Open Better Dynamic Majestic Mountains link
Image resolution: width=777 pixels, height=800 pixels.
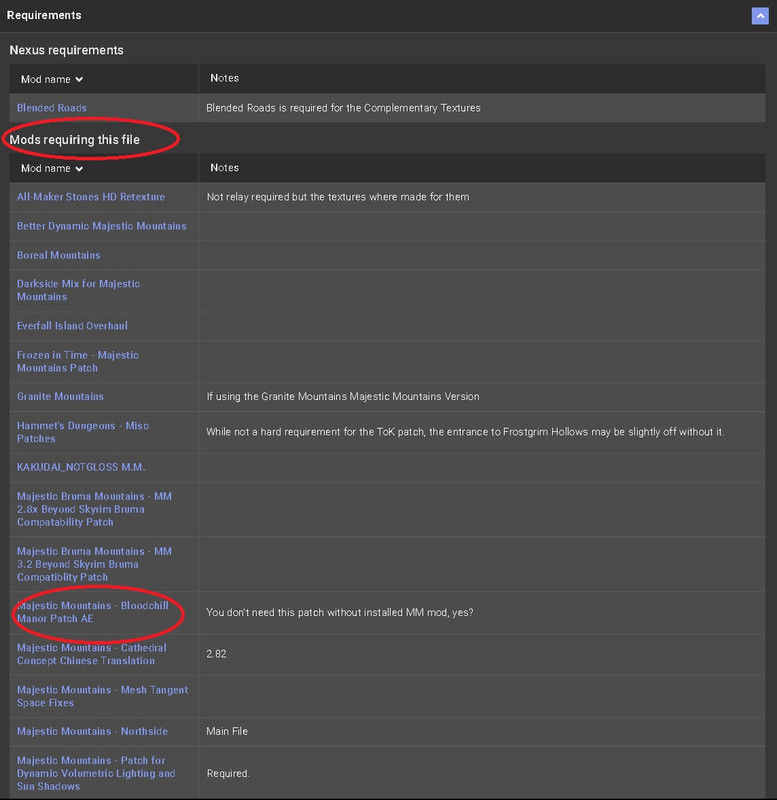[102, 226]
